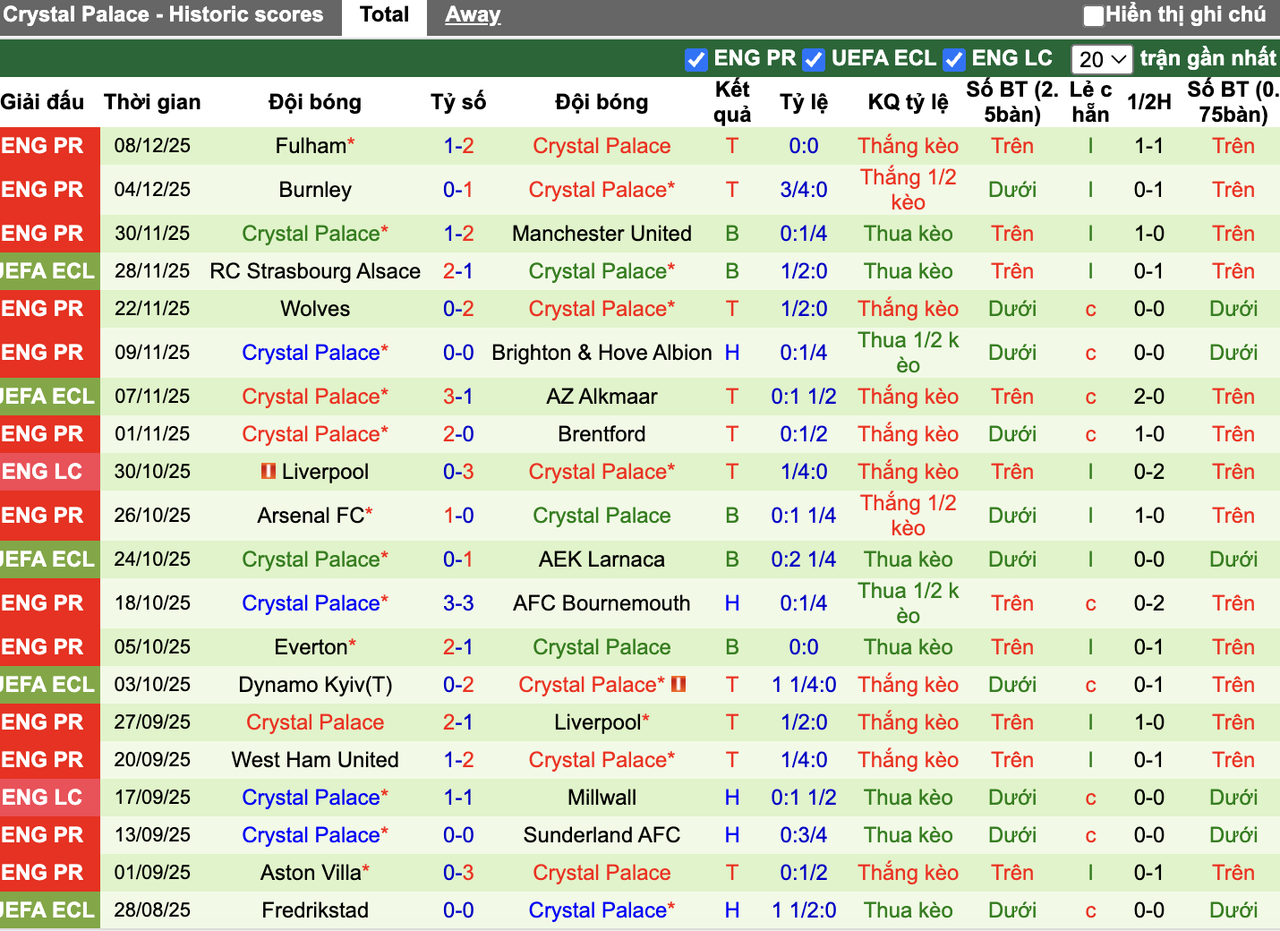This screenshot has width=1280, height=931.
Task: Open the Away tab
Action: point(473,16)
